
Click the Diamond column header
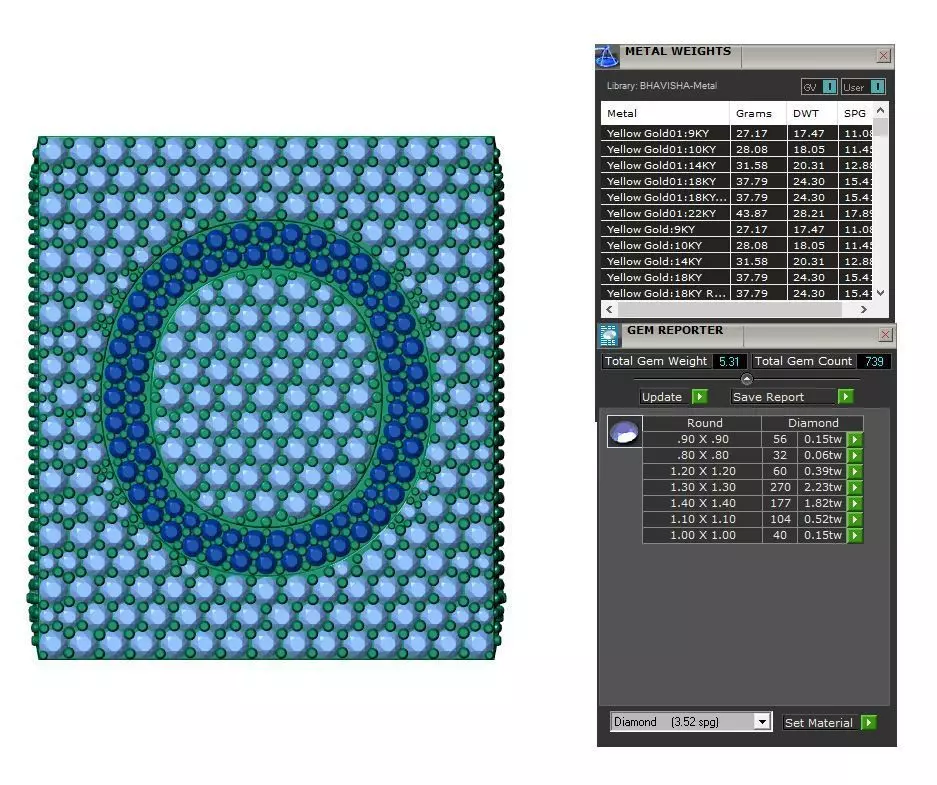click(x=813, y=423)
